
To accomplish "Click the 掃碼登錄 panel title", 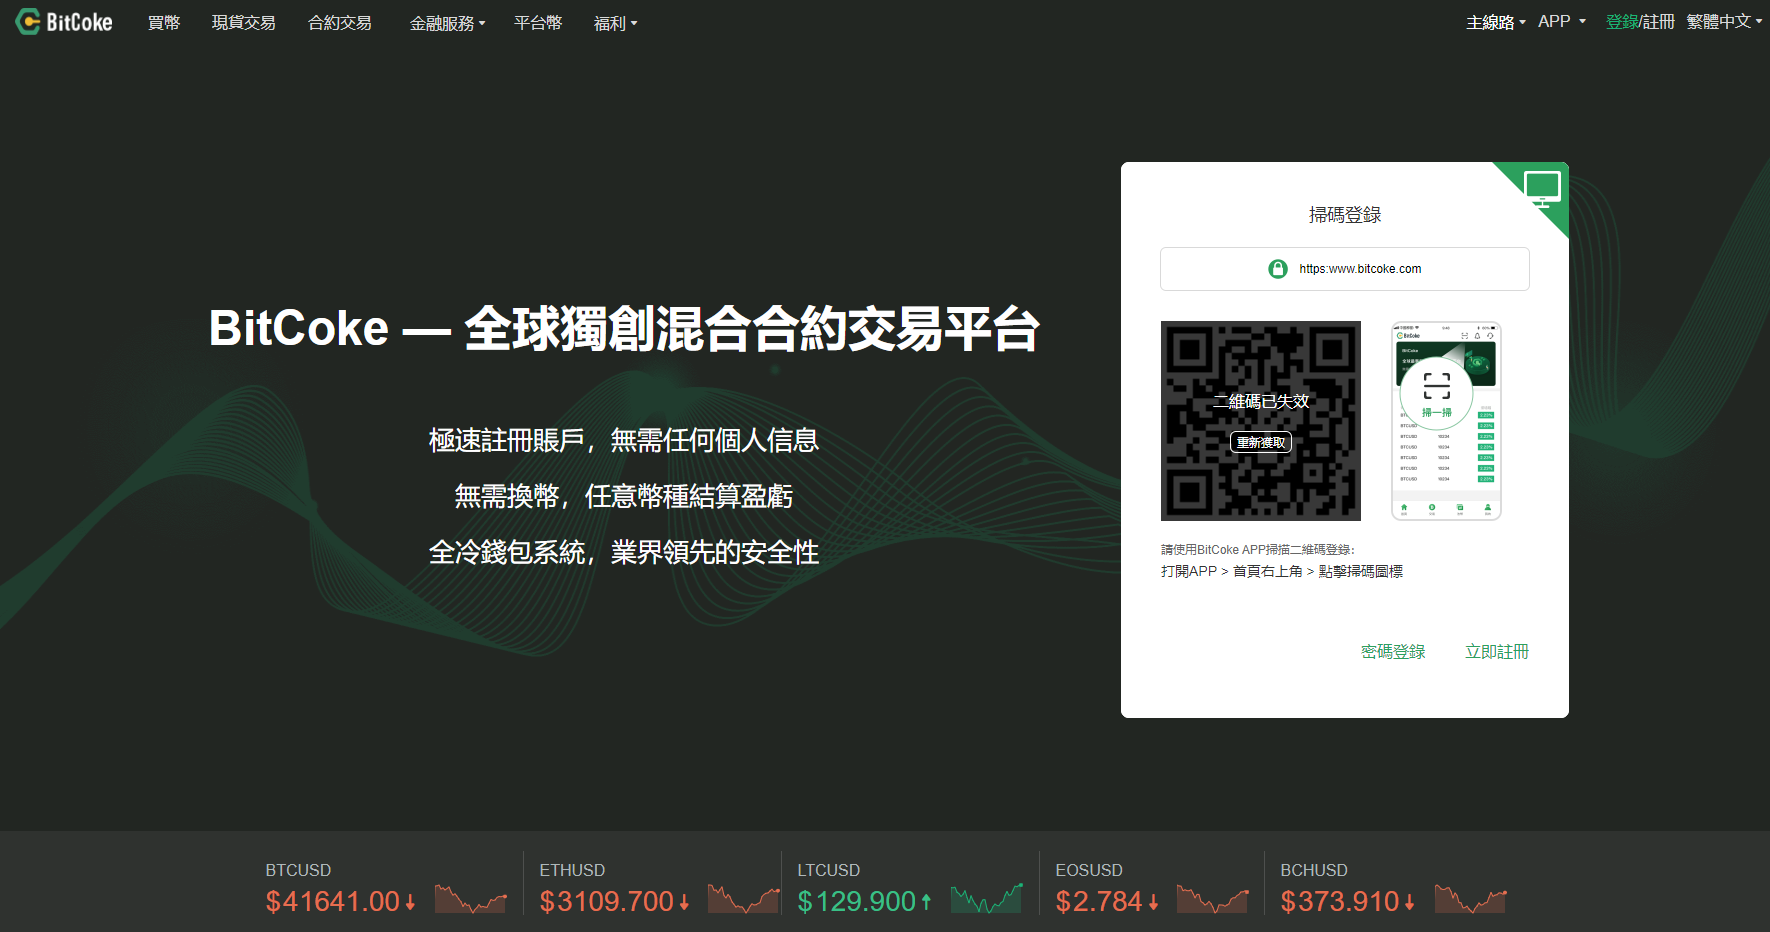I will [x=1345, y=215].
